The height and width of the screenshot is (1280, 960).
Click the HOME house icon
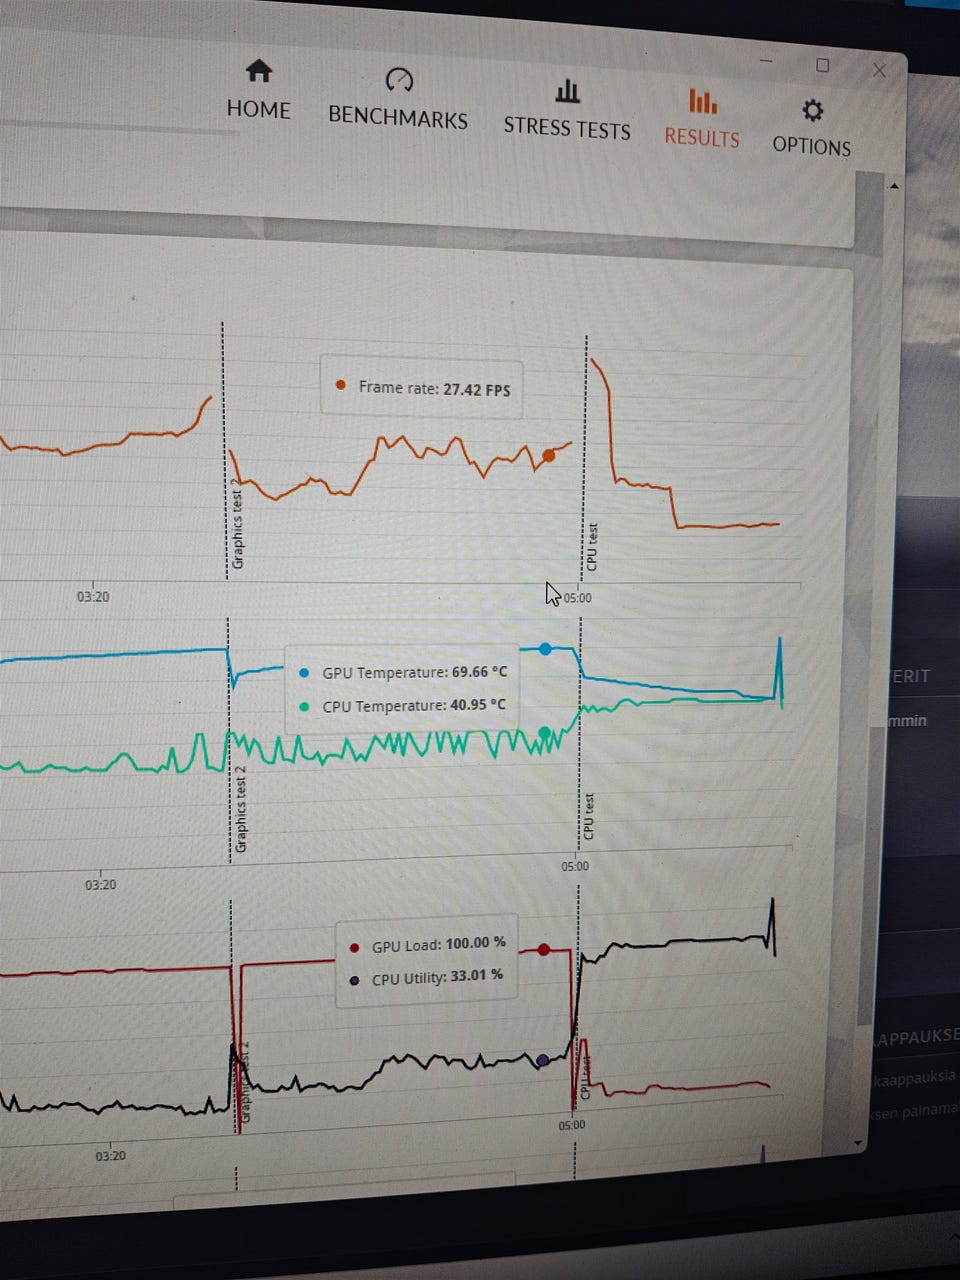259,71
